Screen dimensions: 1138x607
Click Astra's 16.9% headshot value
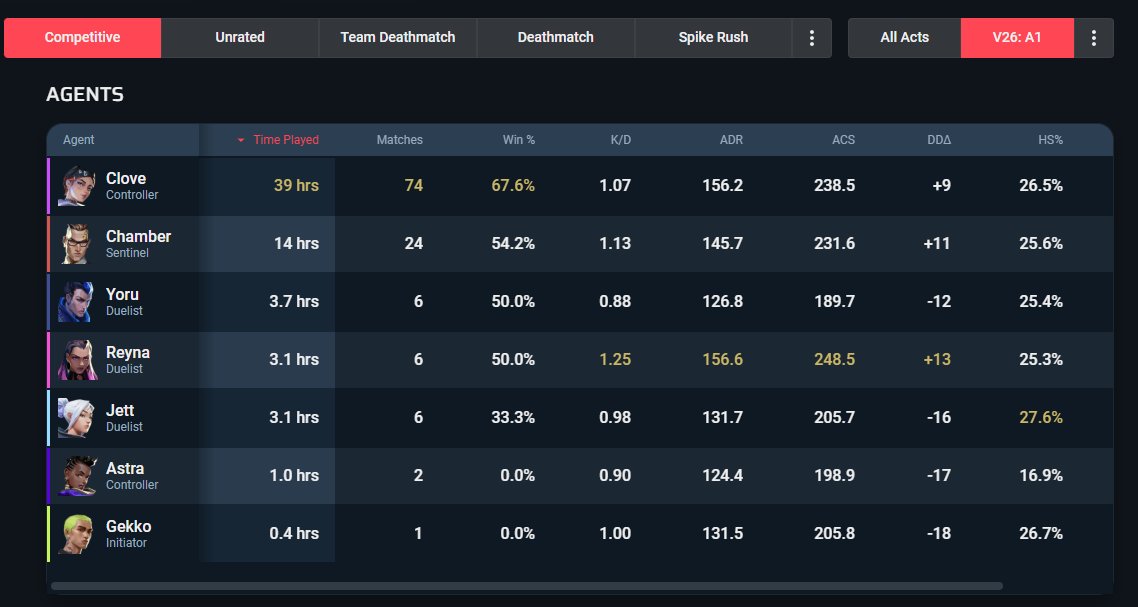click(1041, 476)
